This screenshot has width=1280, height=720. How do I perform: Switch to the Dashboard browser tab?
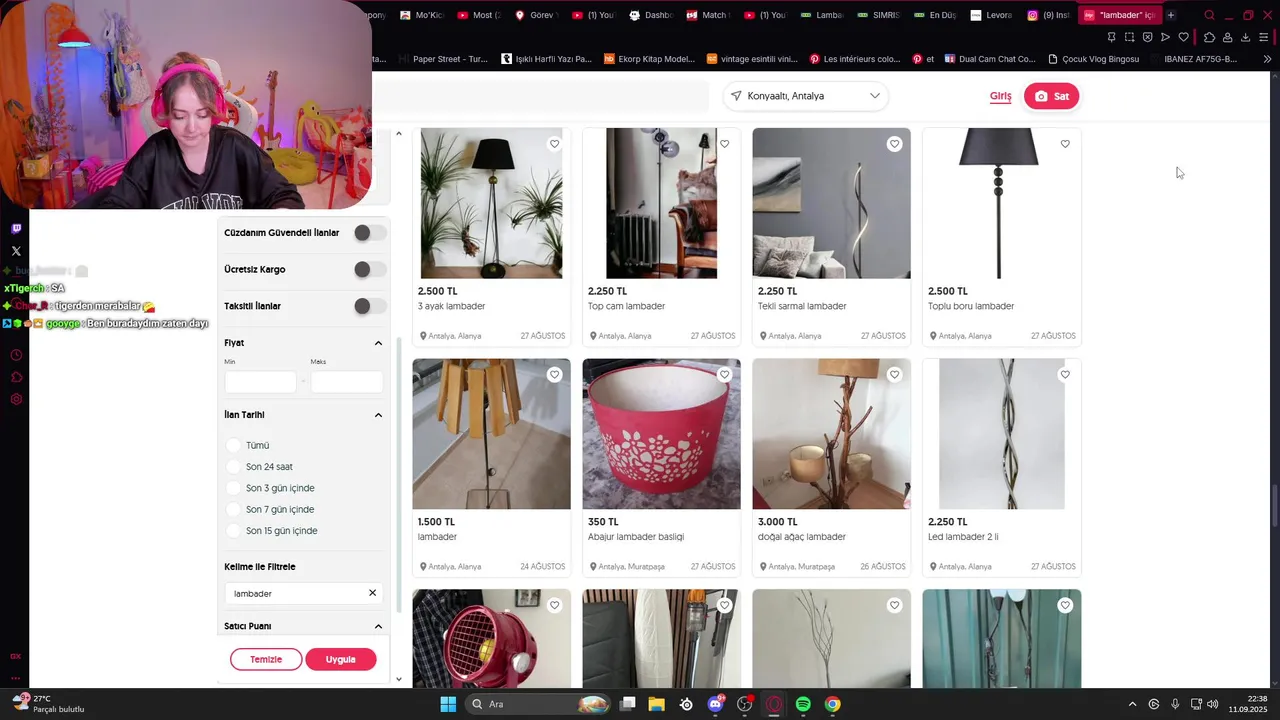pos(651,15)
